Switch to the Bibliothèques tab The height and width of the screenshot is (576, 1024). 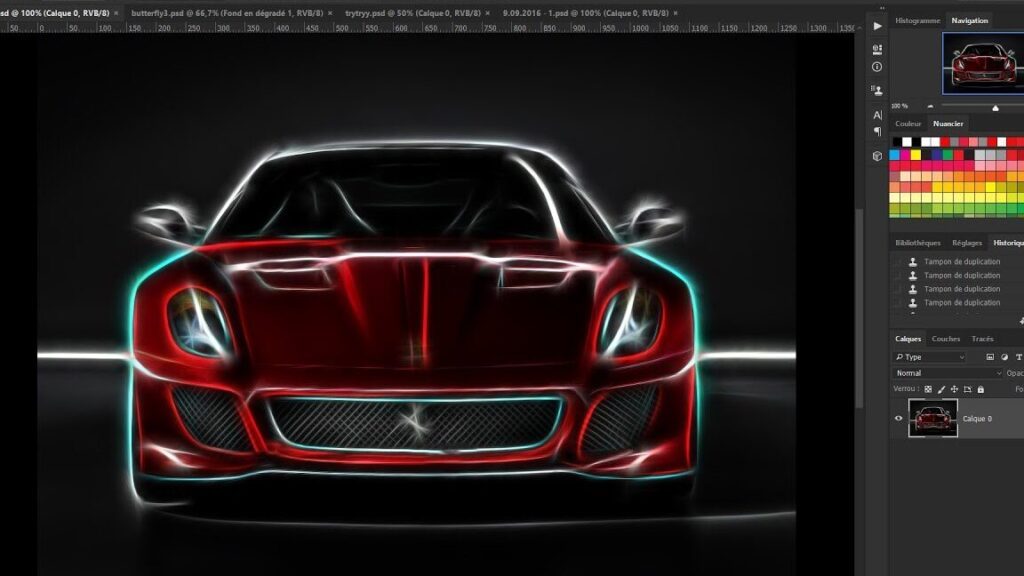[918, 243]
